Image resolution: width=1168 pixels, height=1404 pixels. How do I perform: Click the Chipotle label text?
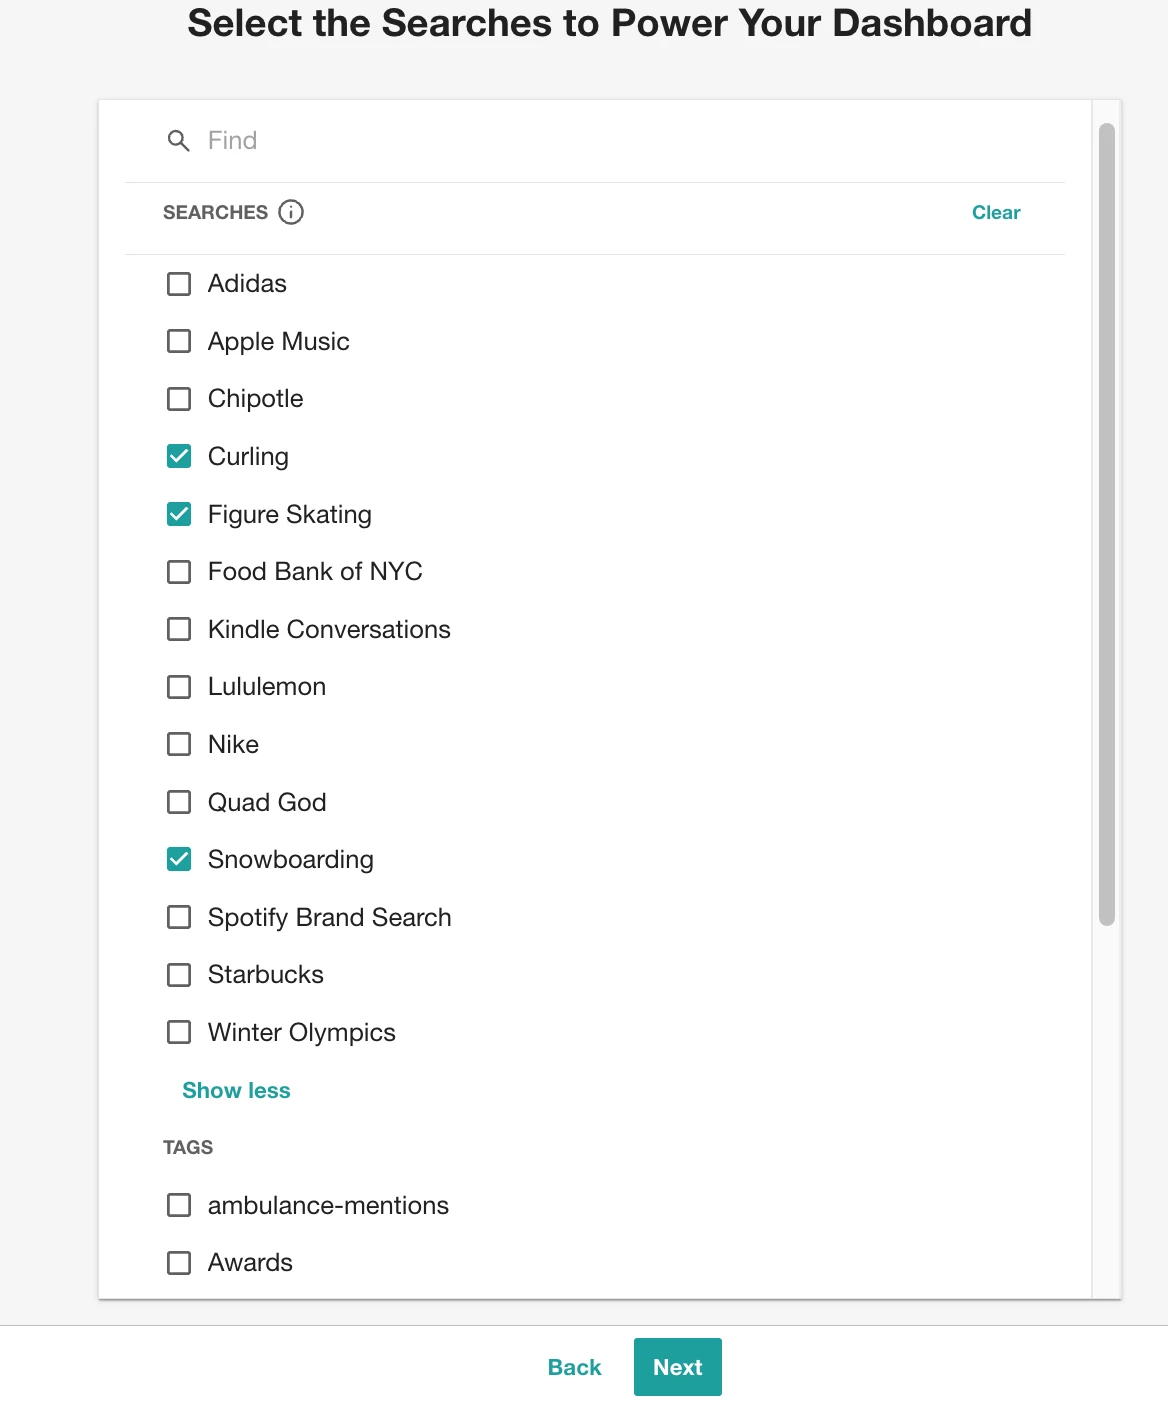(256, 399)
